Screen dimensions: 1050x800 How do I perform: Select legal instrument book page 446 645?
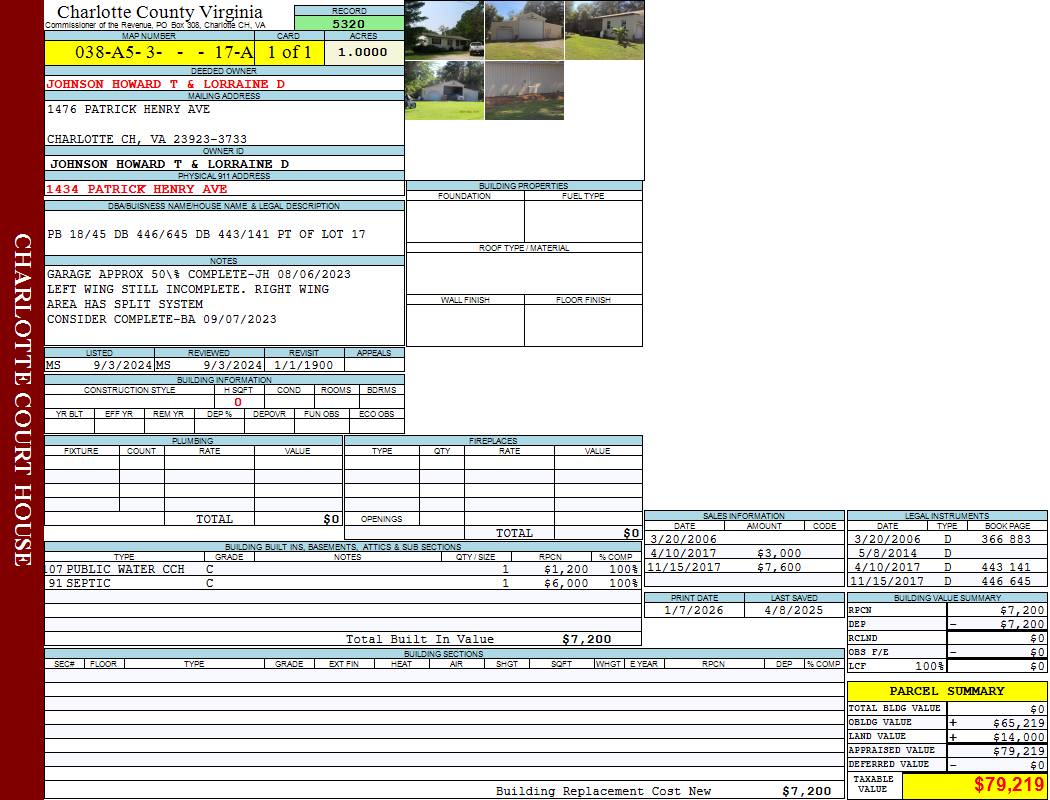click(1005, 581)
